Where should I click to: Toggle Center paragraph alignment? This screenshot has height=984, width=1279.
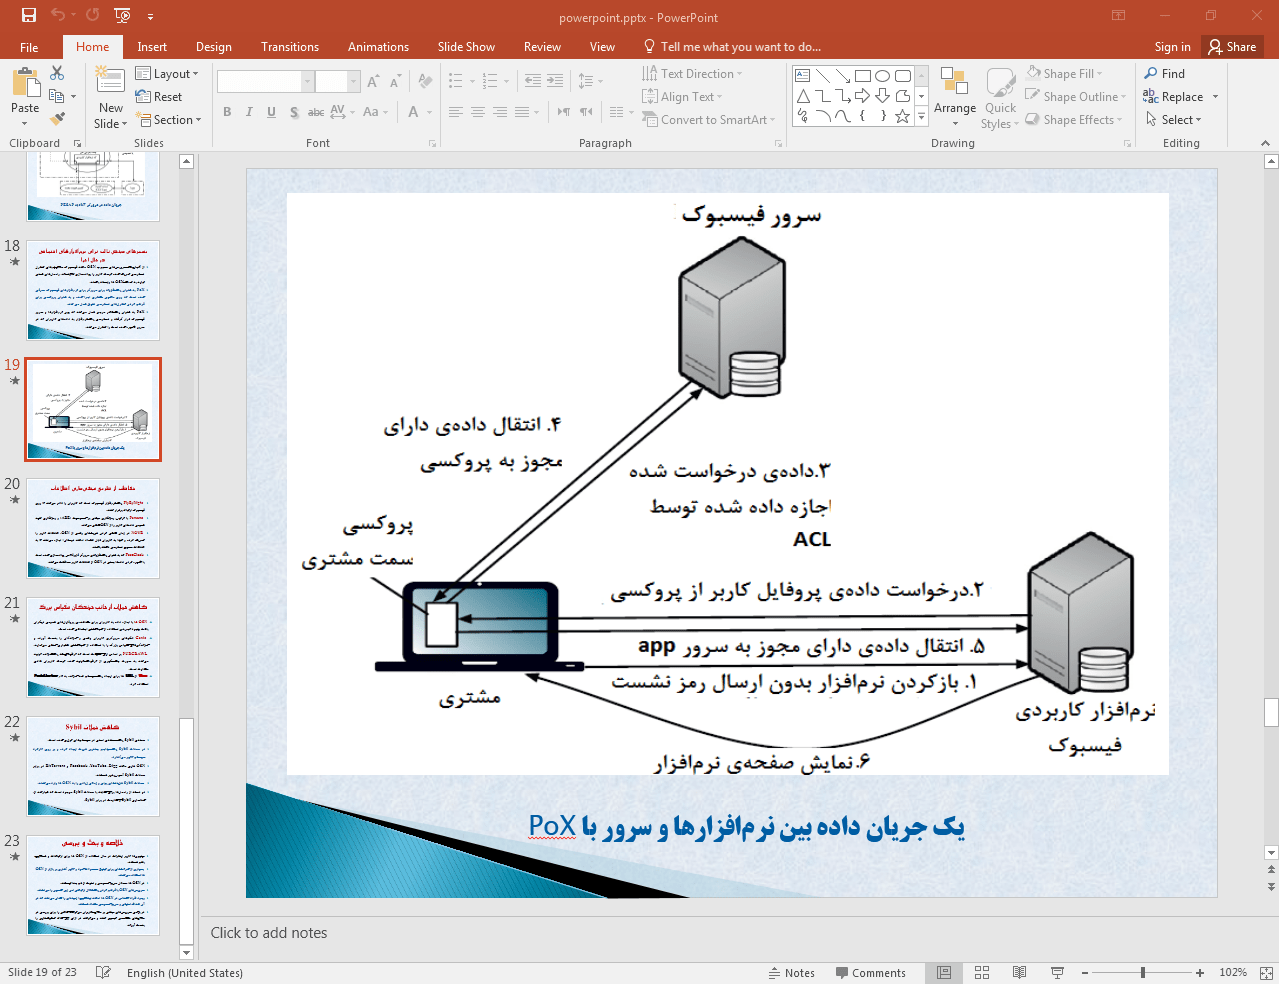[x=478, y=112]
